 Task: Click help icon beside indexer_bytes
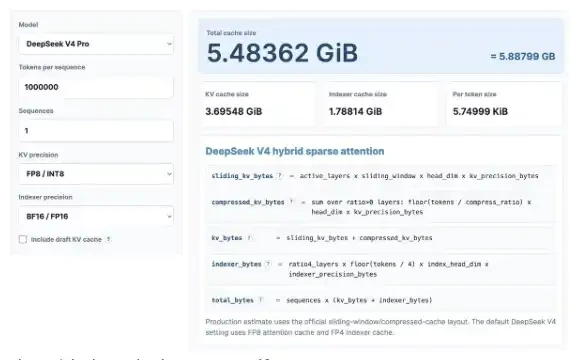pos(268,264)
